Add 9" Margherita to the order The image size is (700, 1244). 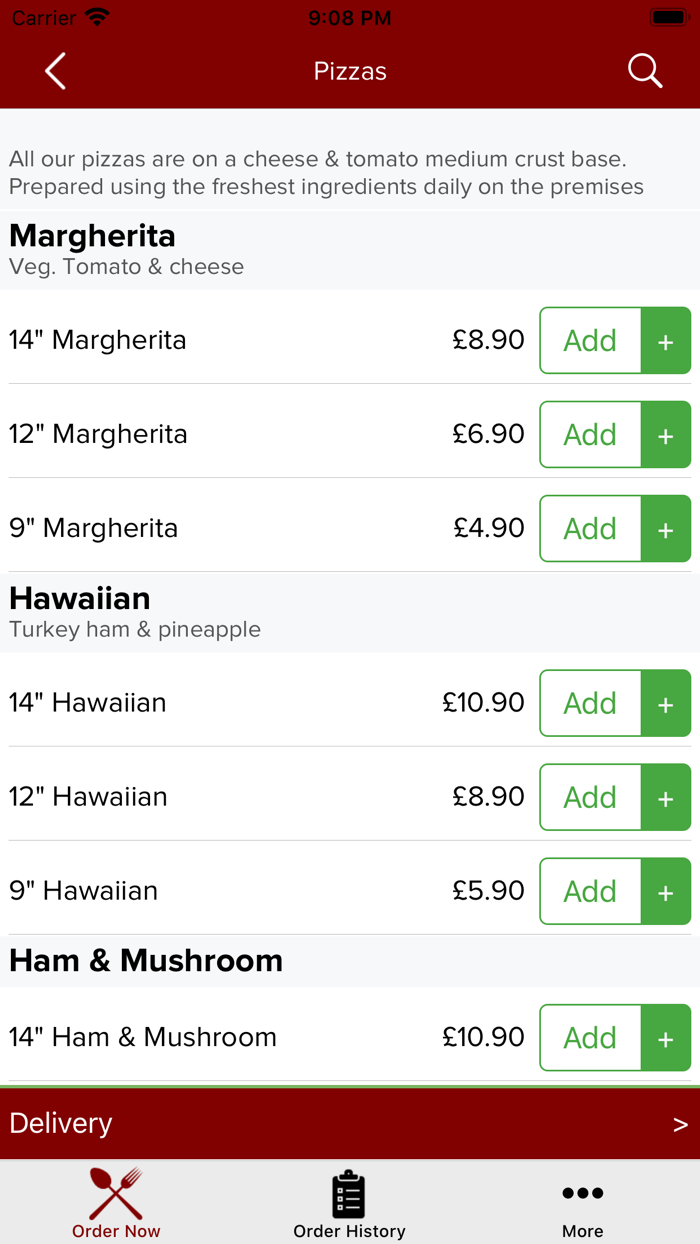pyautogui.click(x=590, y=529)
